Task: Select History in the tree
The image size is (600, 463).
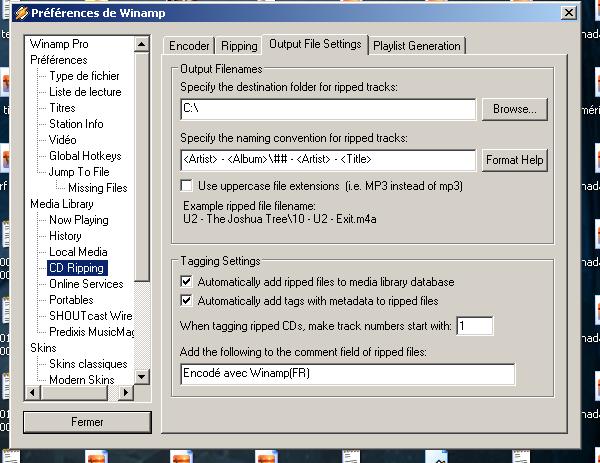Action: tap(65, 236)
